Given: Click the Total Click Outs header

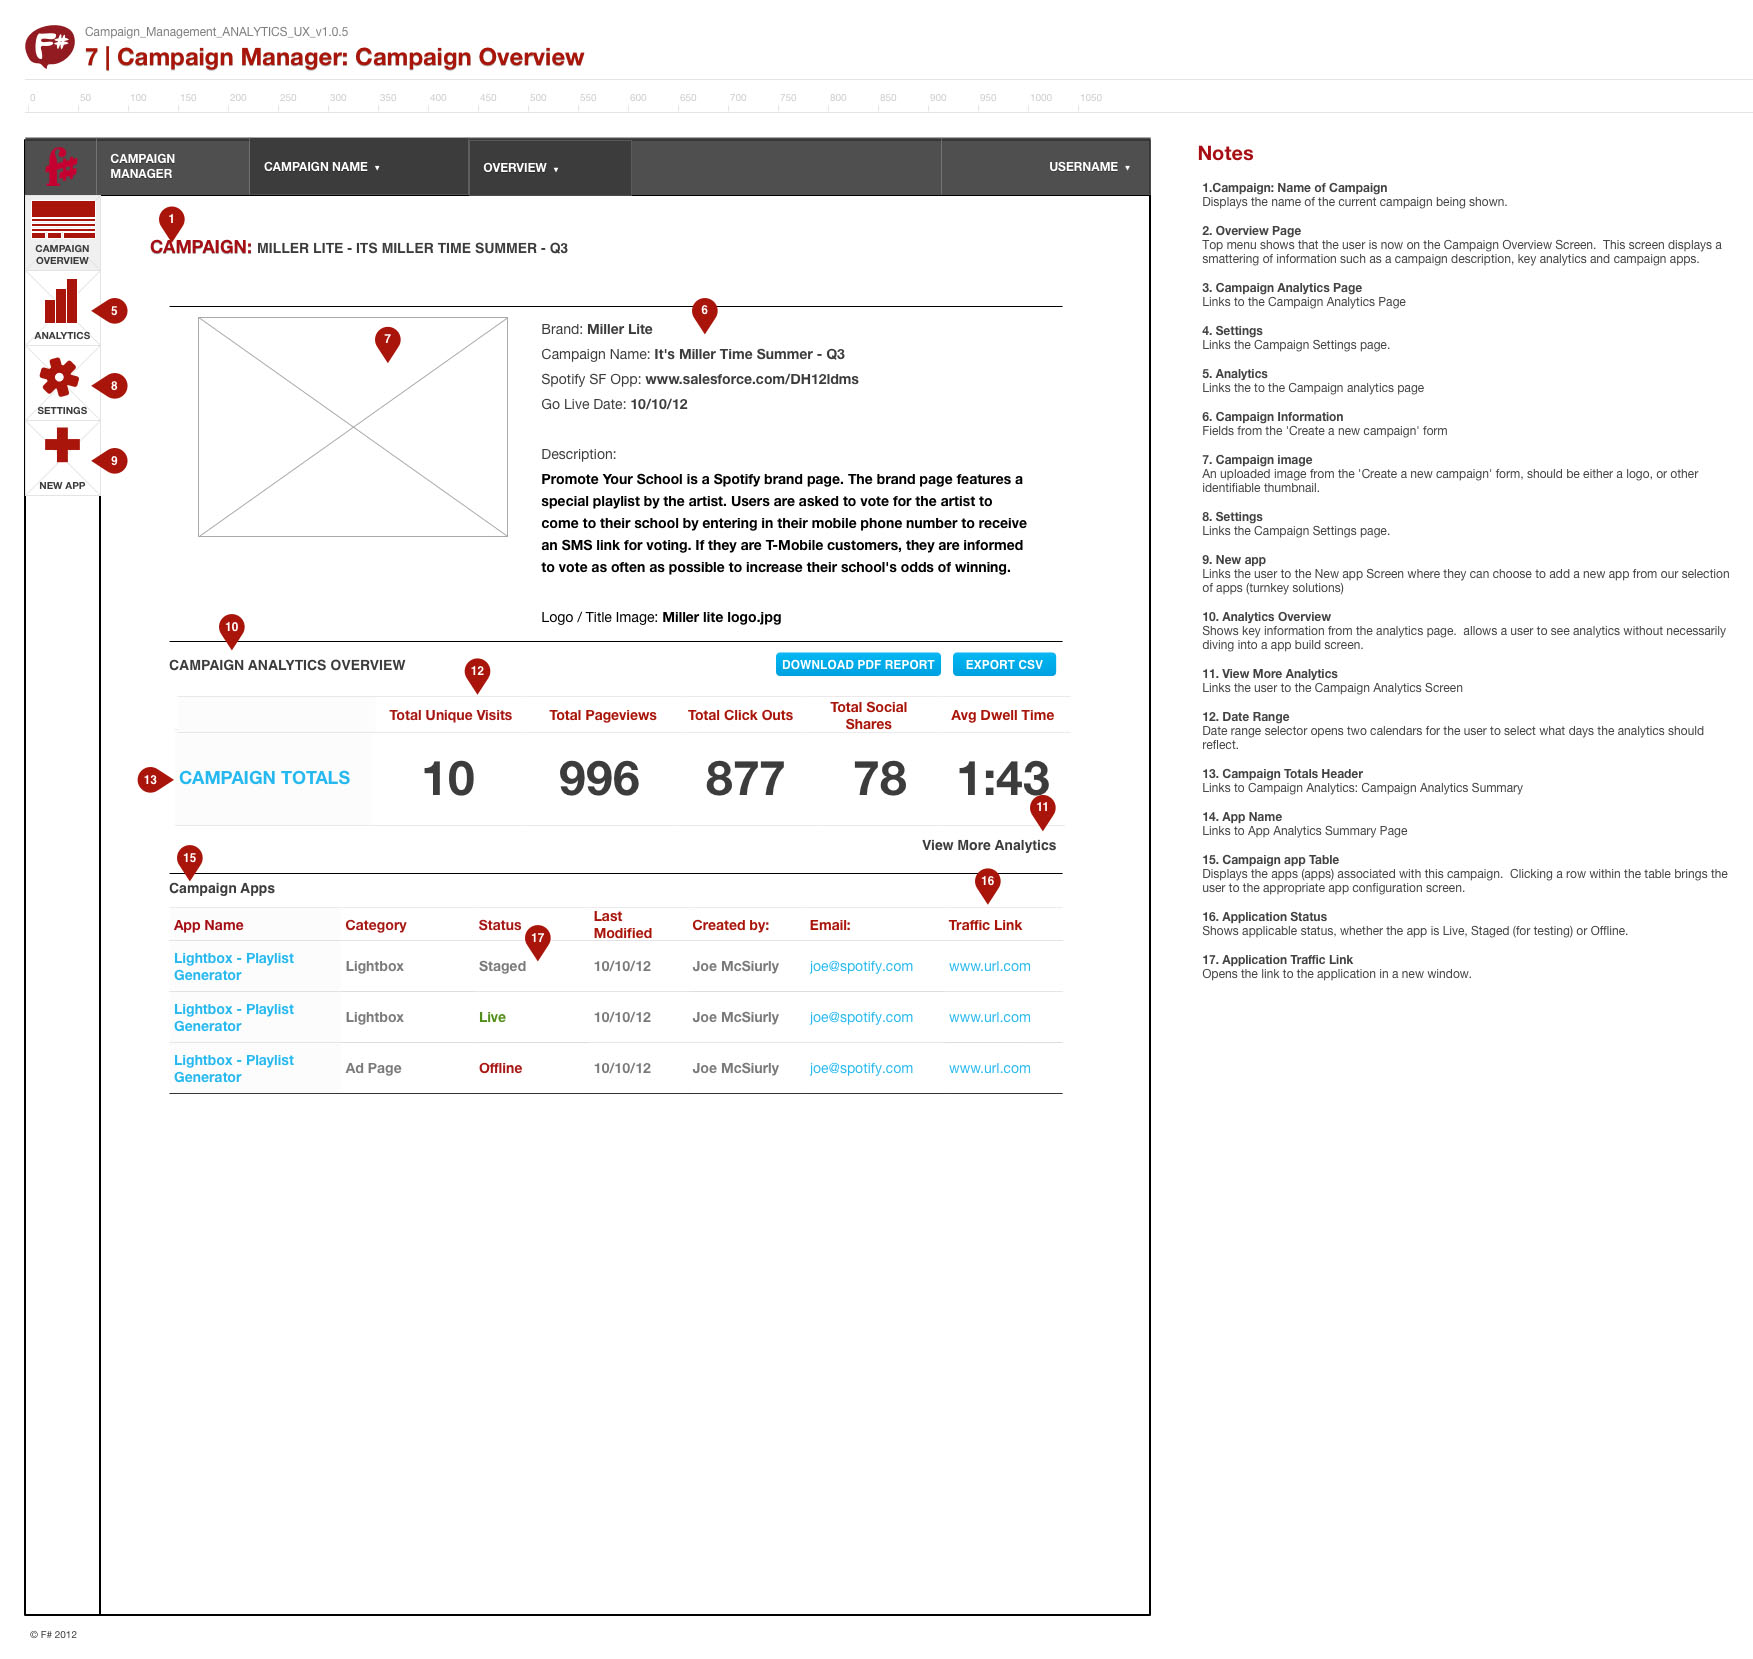Looking at the screenshot, I should point(741,716).
